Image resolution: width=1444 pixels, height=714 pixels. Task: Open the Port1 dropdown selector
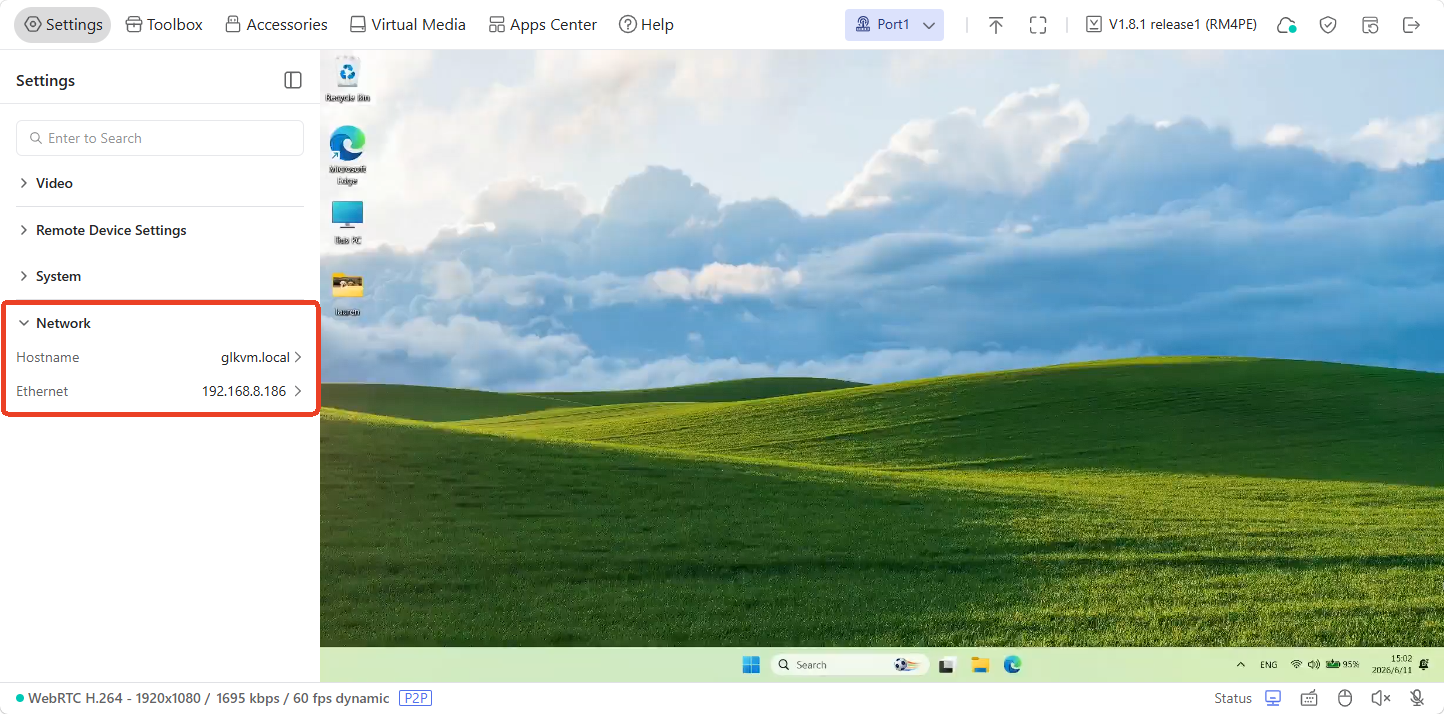pos(894,24)
